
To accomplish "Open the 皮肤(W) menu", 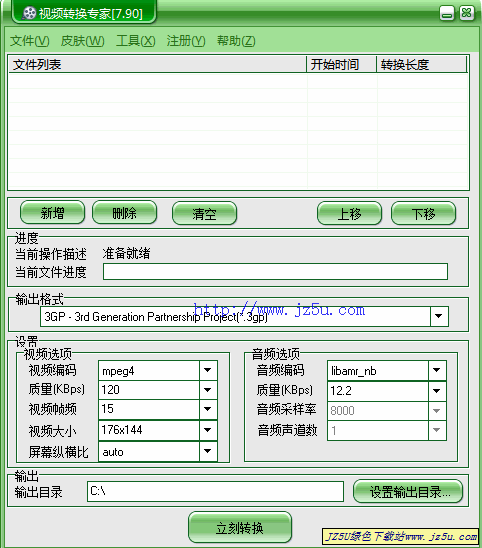I will [82, 41].
